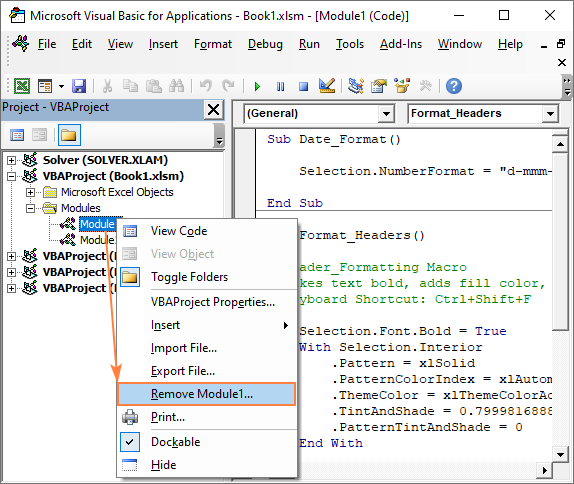Image resolution: width=574 pixels, height=484 pixels.
Task: Open Properties Window toolbar icon
Action: click(x=379, y=86)
